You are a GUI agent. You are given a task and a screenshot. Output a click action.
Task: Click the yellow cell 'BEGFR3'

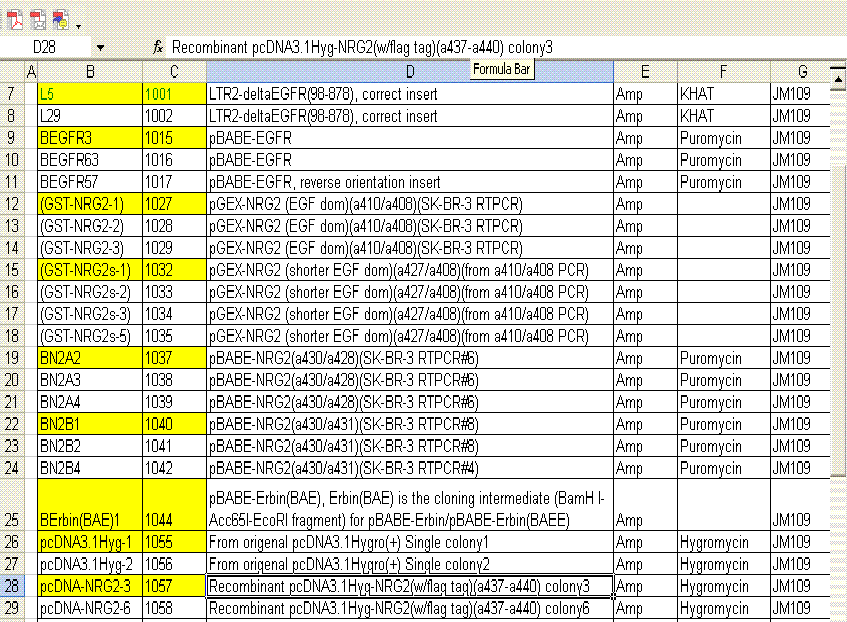(90, 138)
